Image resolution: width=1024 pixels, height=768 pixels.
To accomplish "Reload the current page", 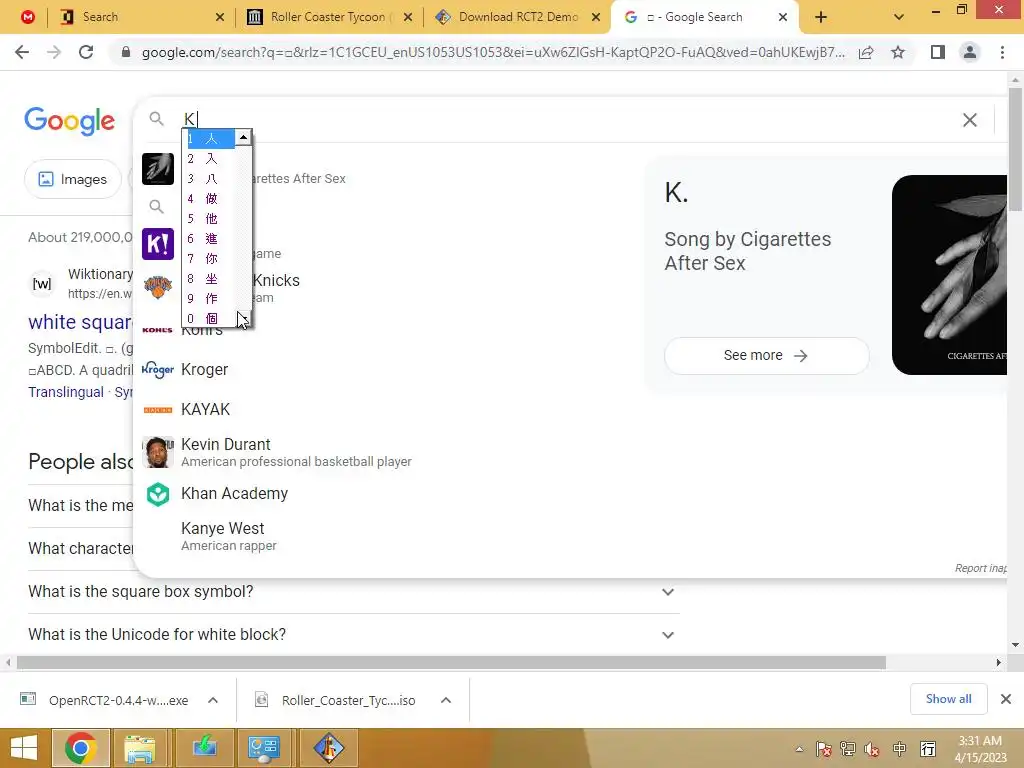I will click(86, 52).
